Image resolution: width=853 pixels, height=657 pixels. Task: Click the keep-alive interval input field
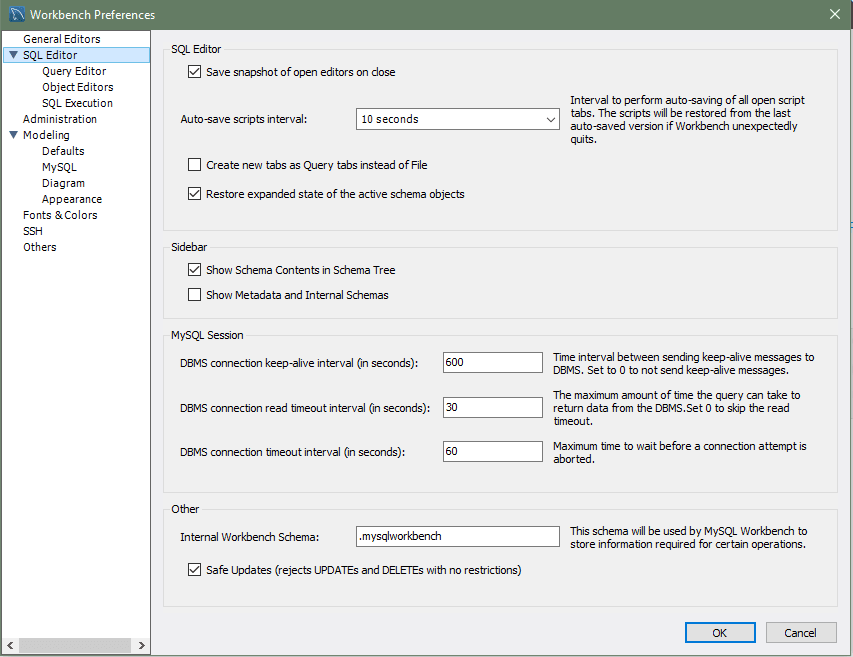[492, 362]
